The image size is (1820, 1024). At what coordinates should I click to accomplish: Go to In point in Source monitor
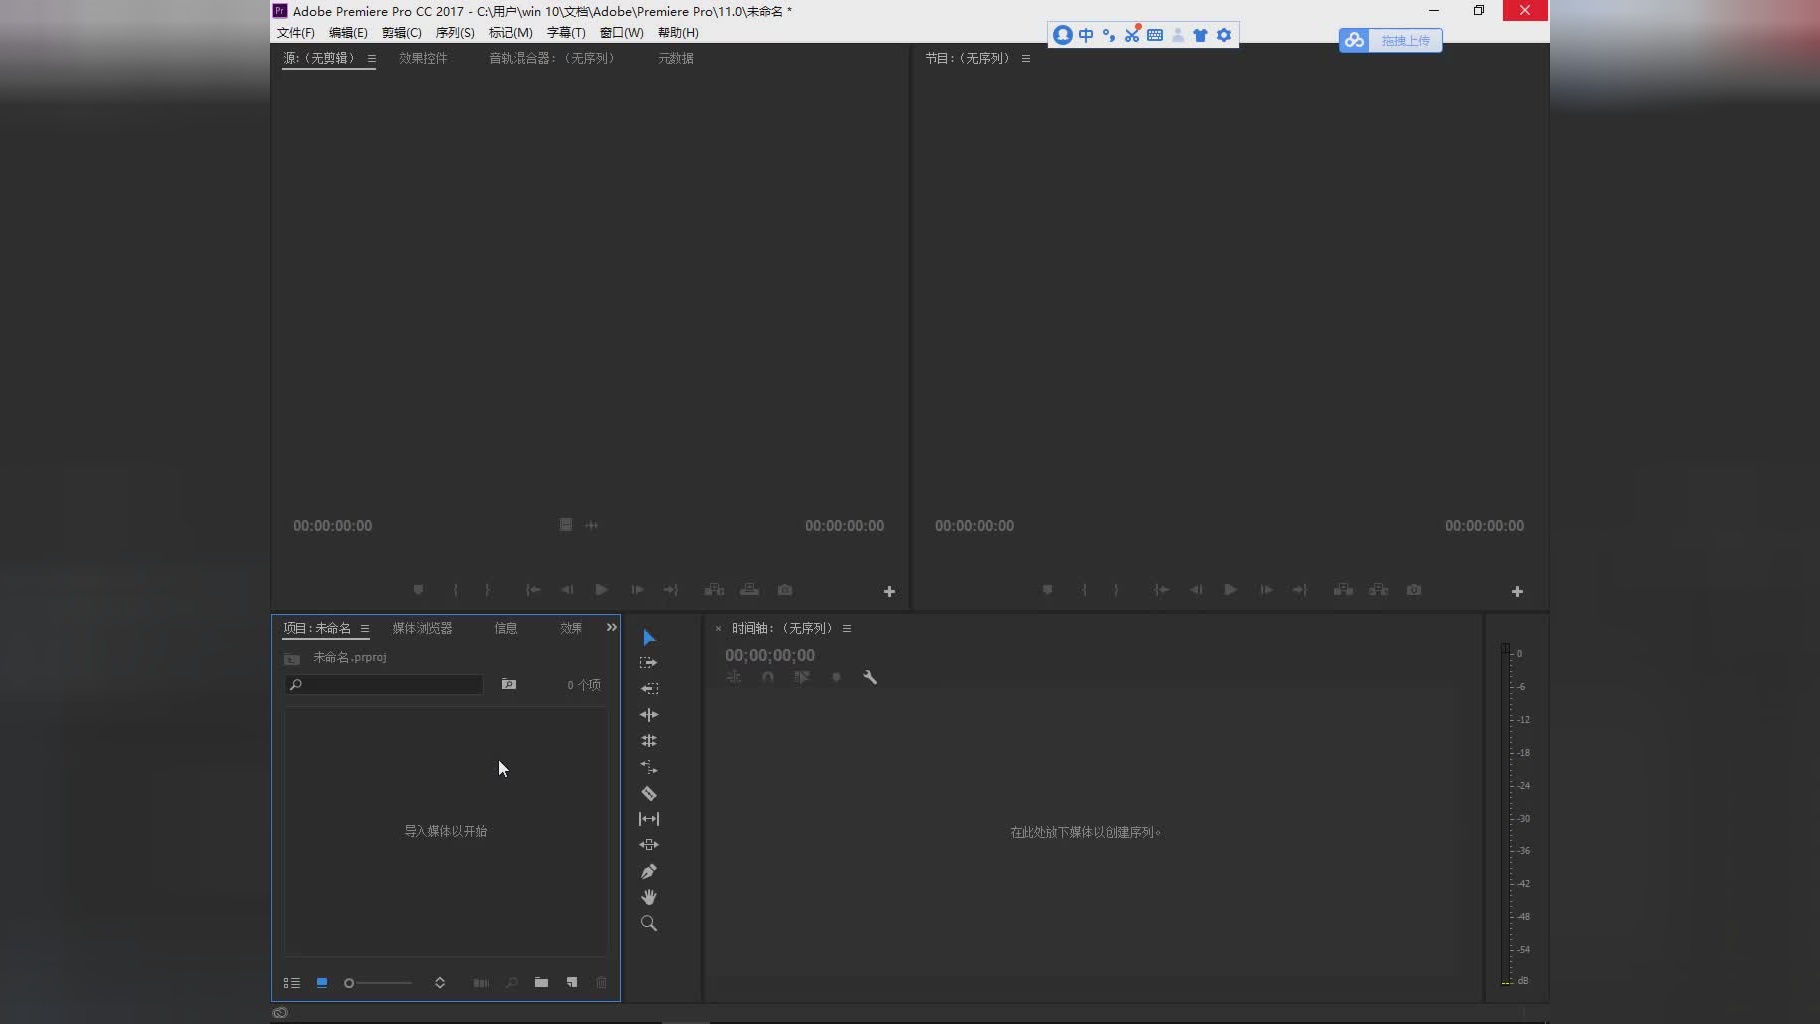coord(533,590)
